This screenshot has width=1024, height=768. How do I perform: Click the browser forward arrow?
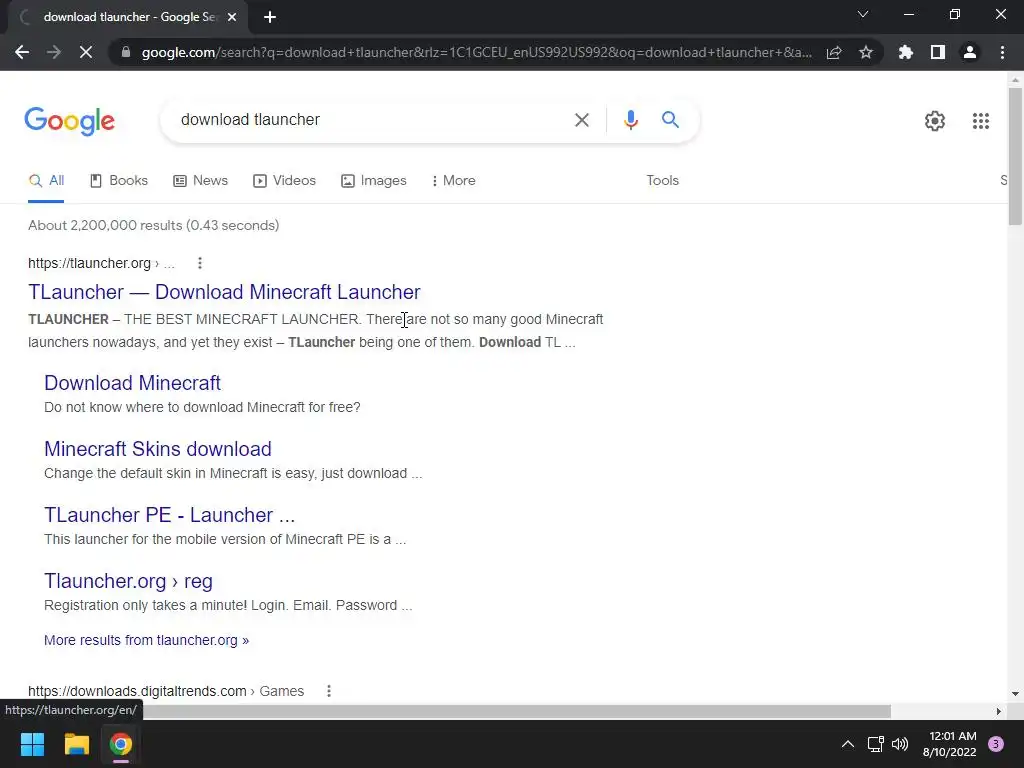pyautogui.click(x=54, y=52)
